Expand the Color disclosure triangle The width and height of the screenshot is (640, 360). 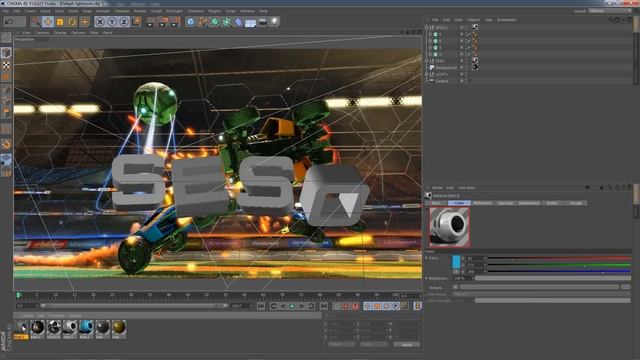427,258
